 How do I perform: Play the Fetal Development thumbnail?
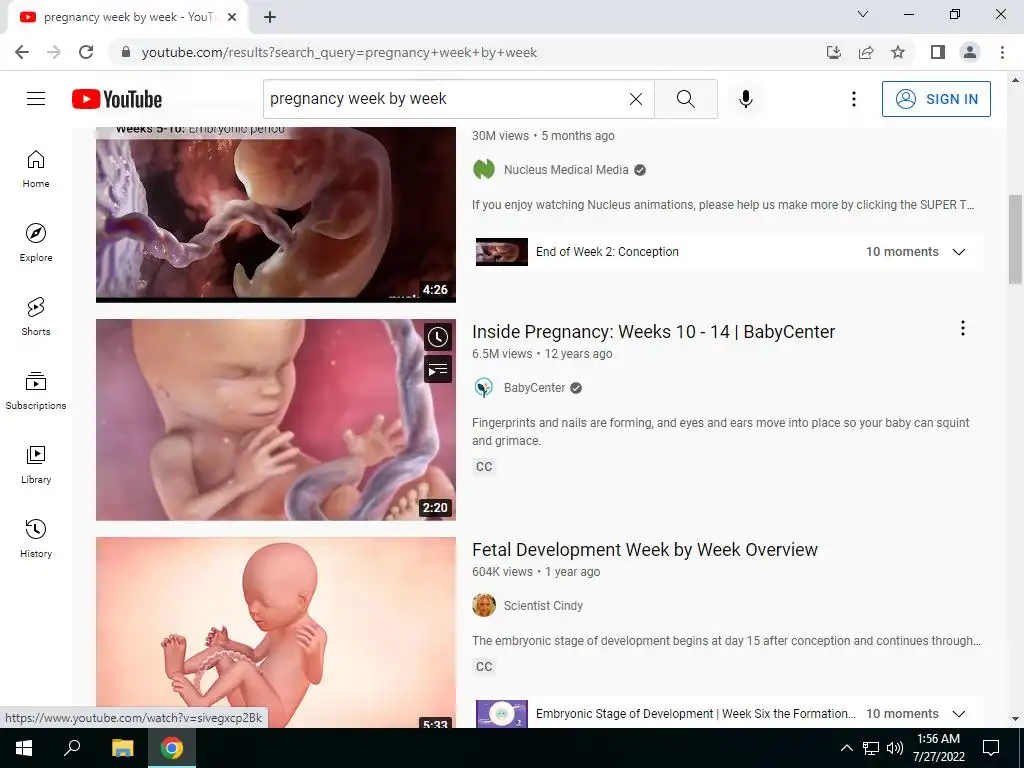[x=276, y=632]
